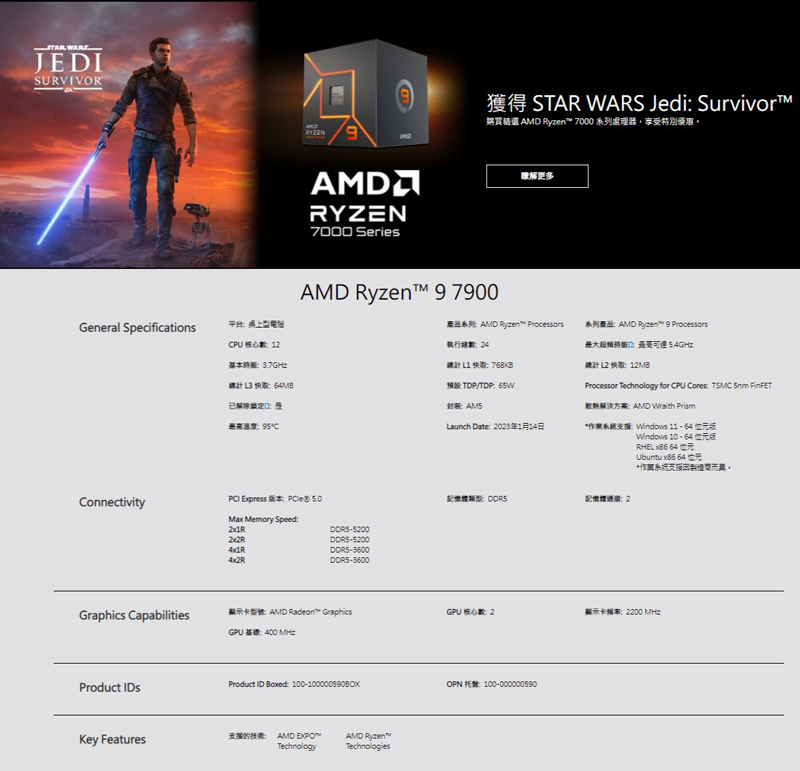Click the info icon beside 已解除鎖定
The height and width of the screenshot is (771, 800).
(x=266, y=406)
